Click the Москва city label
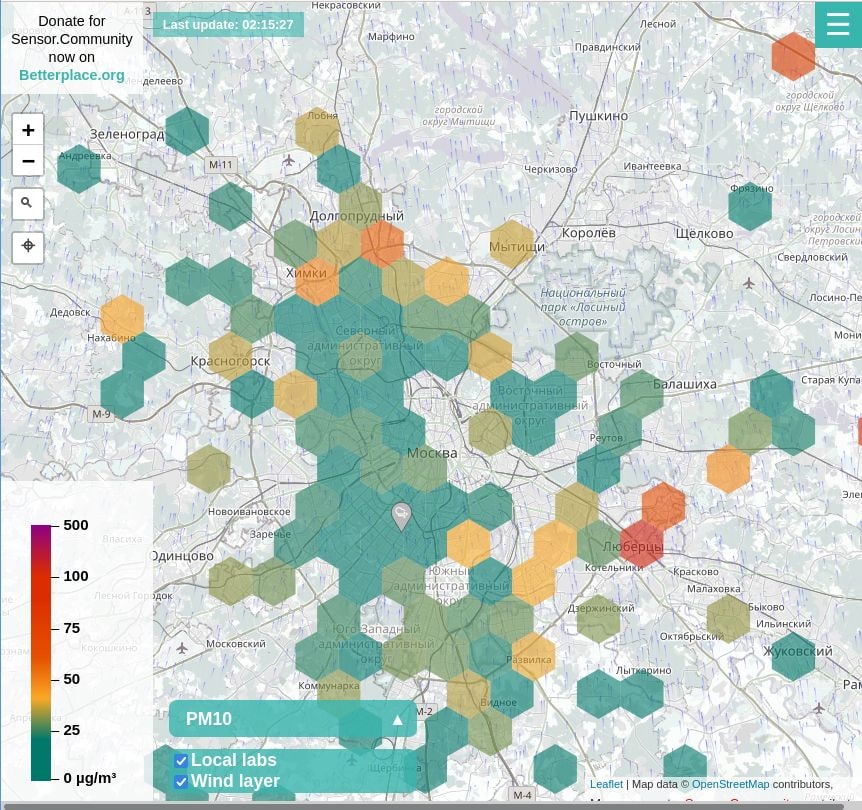Screen dimensions: 862x810 click(432, 453)
